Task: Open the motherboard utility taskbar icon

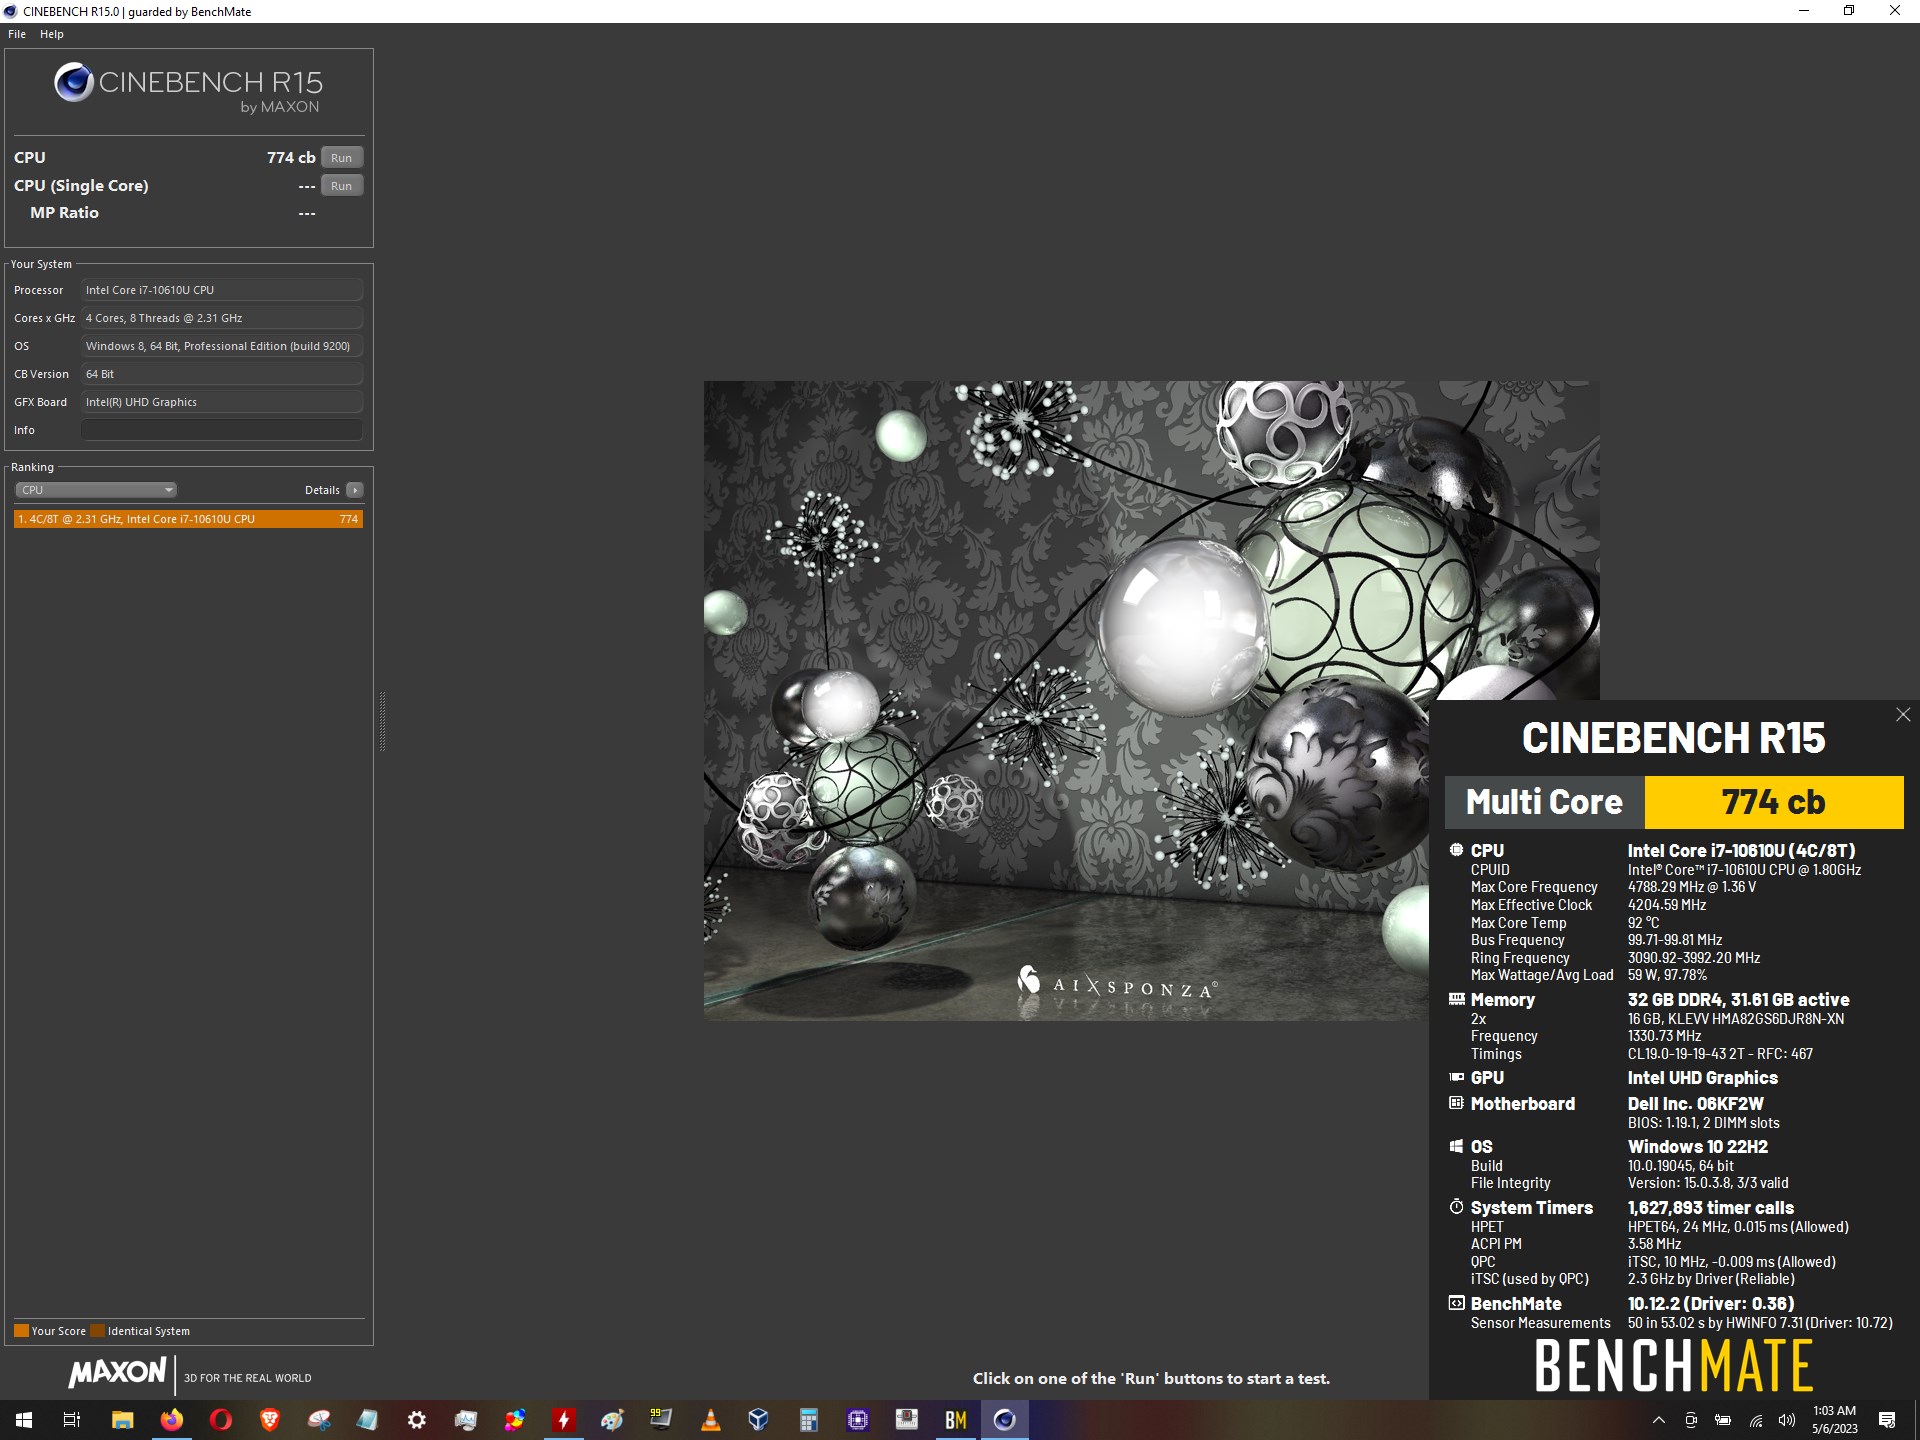Action: pos(907,1420)
